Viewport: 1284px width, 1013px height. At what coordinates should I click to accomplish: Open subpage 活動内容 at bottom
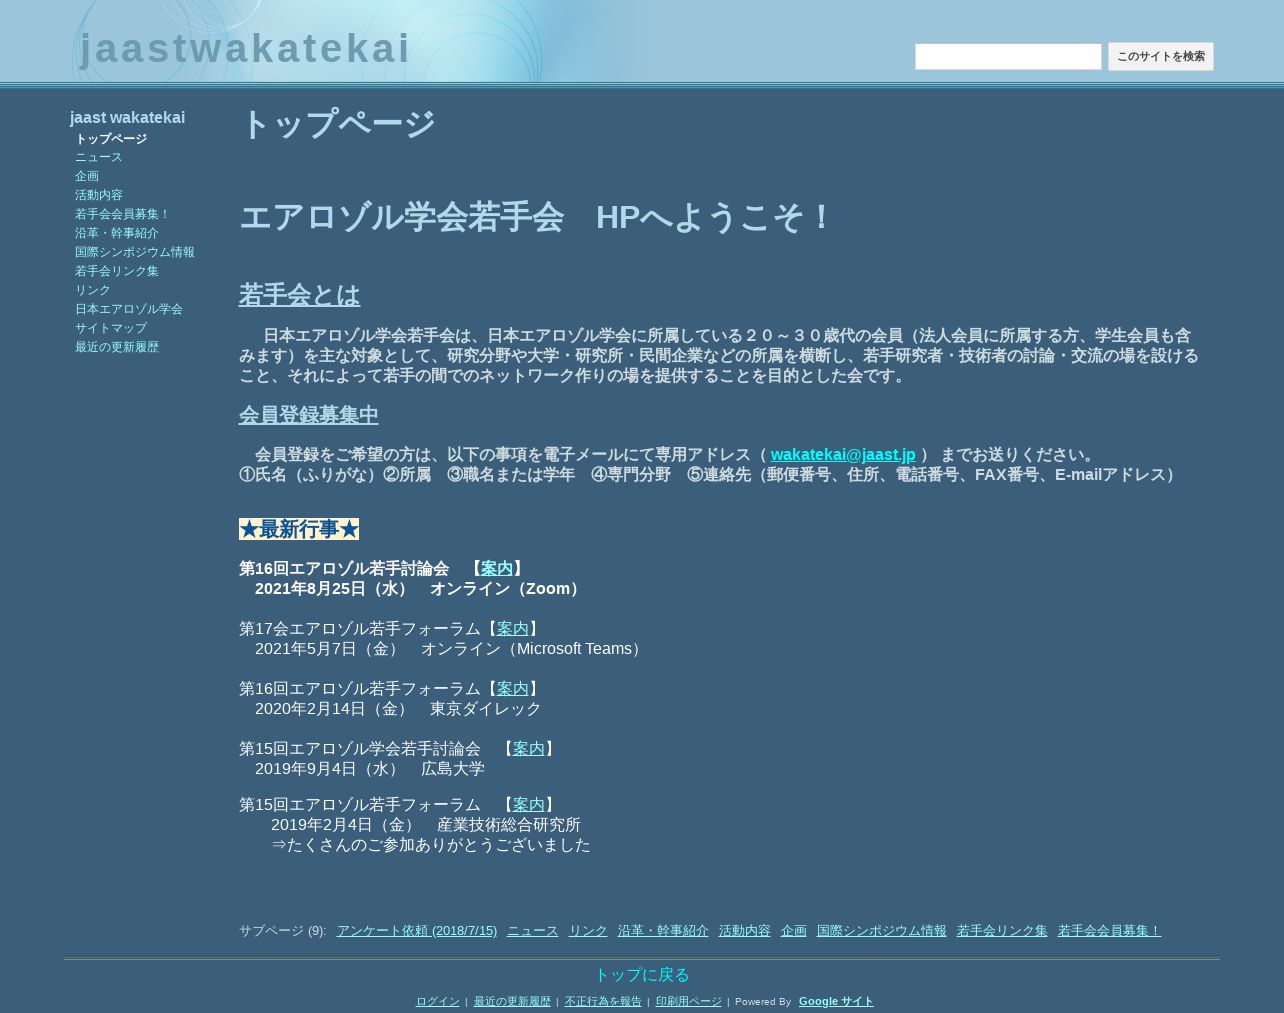pos(745,931)
